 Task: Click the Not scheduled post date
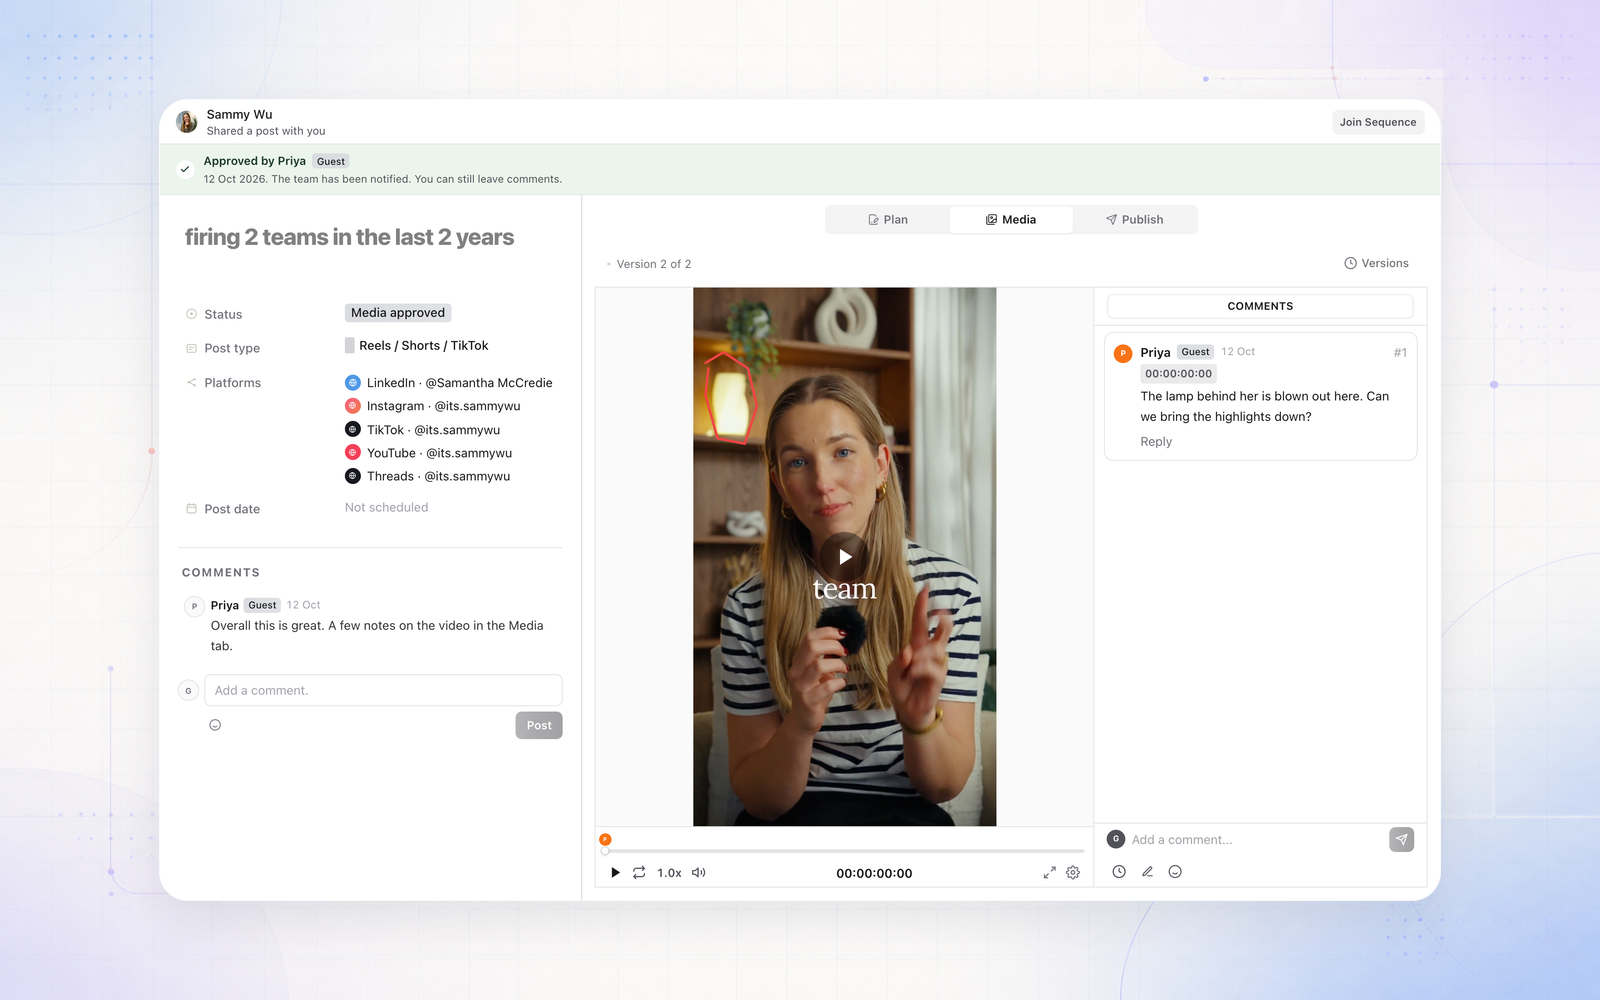point(387,508)
